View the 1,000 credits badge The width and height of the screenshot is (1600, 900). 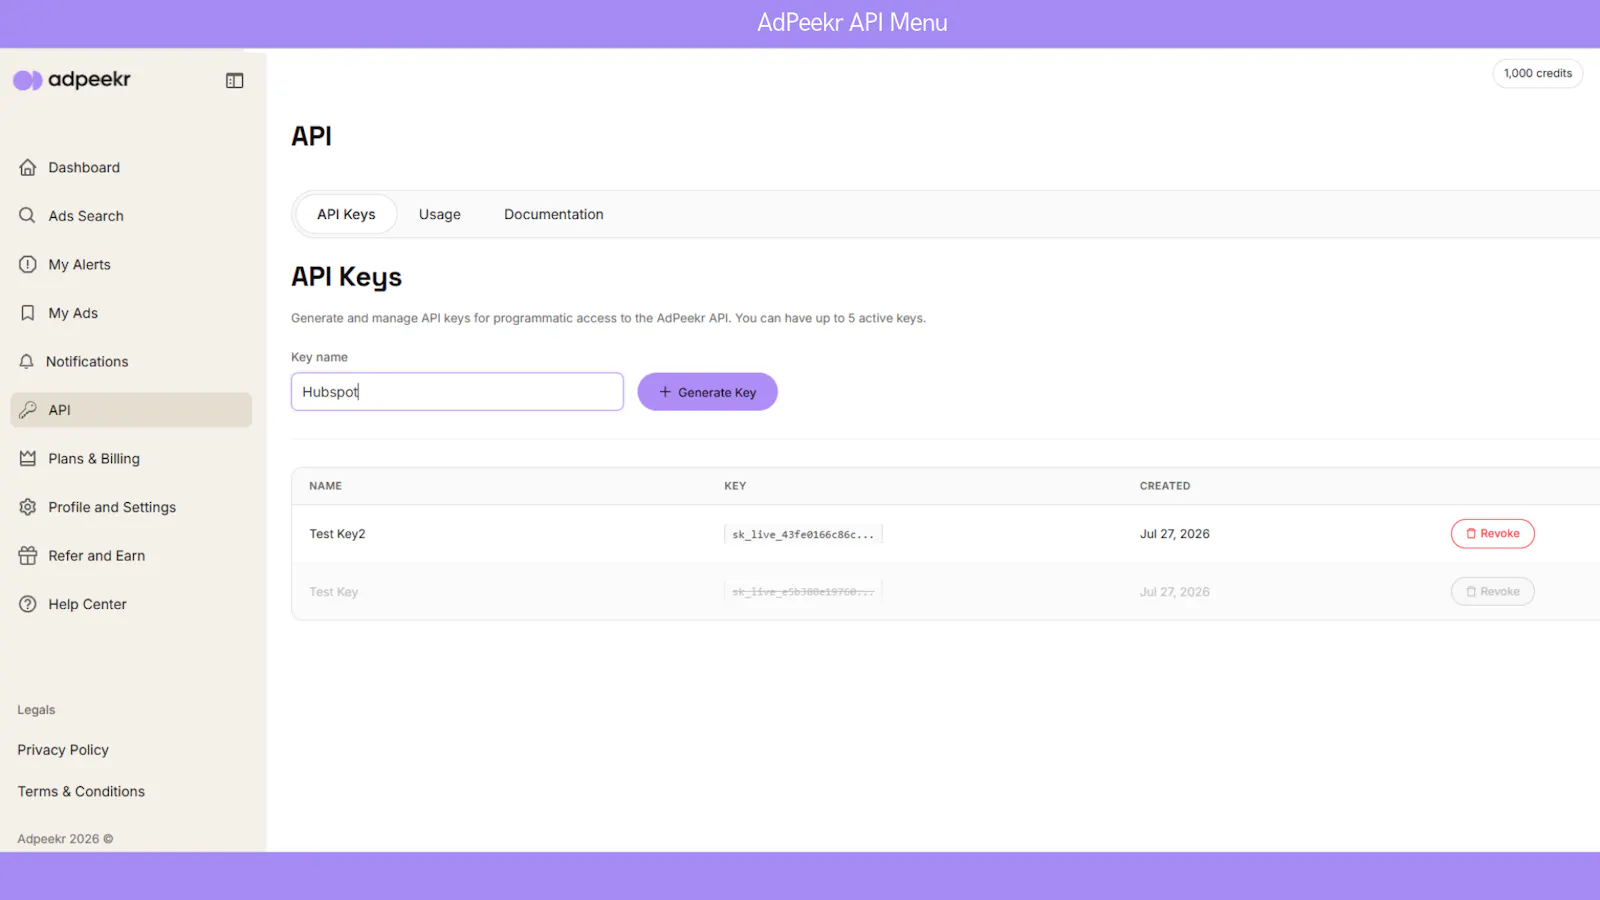1538,73
